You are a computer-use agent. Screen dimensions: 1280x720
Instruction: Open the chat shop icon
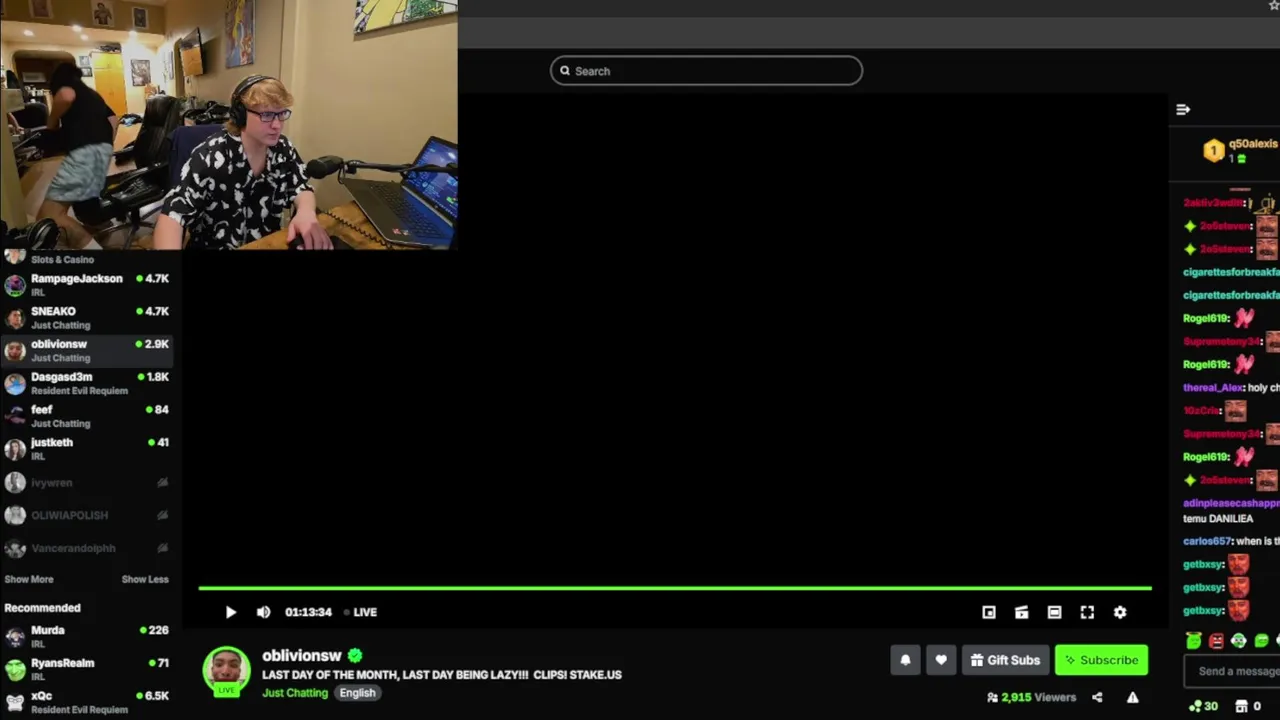coord(1242,706)
